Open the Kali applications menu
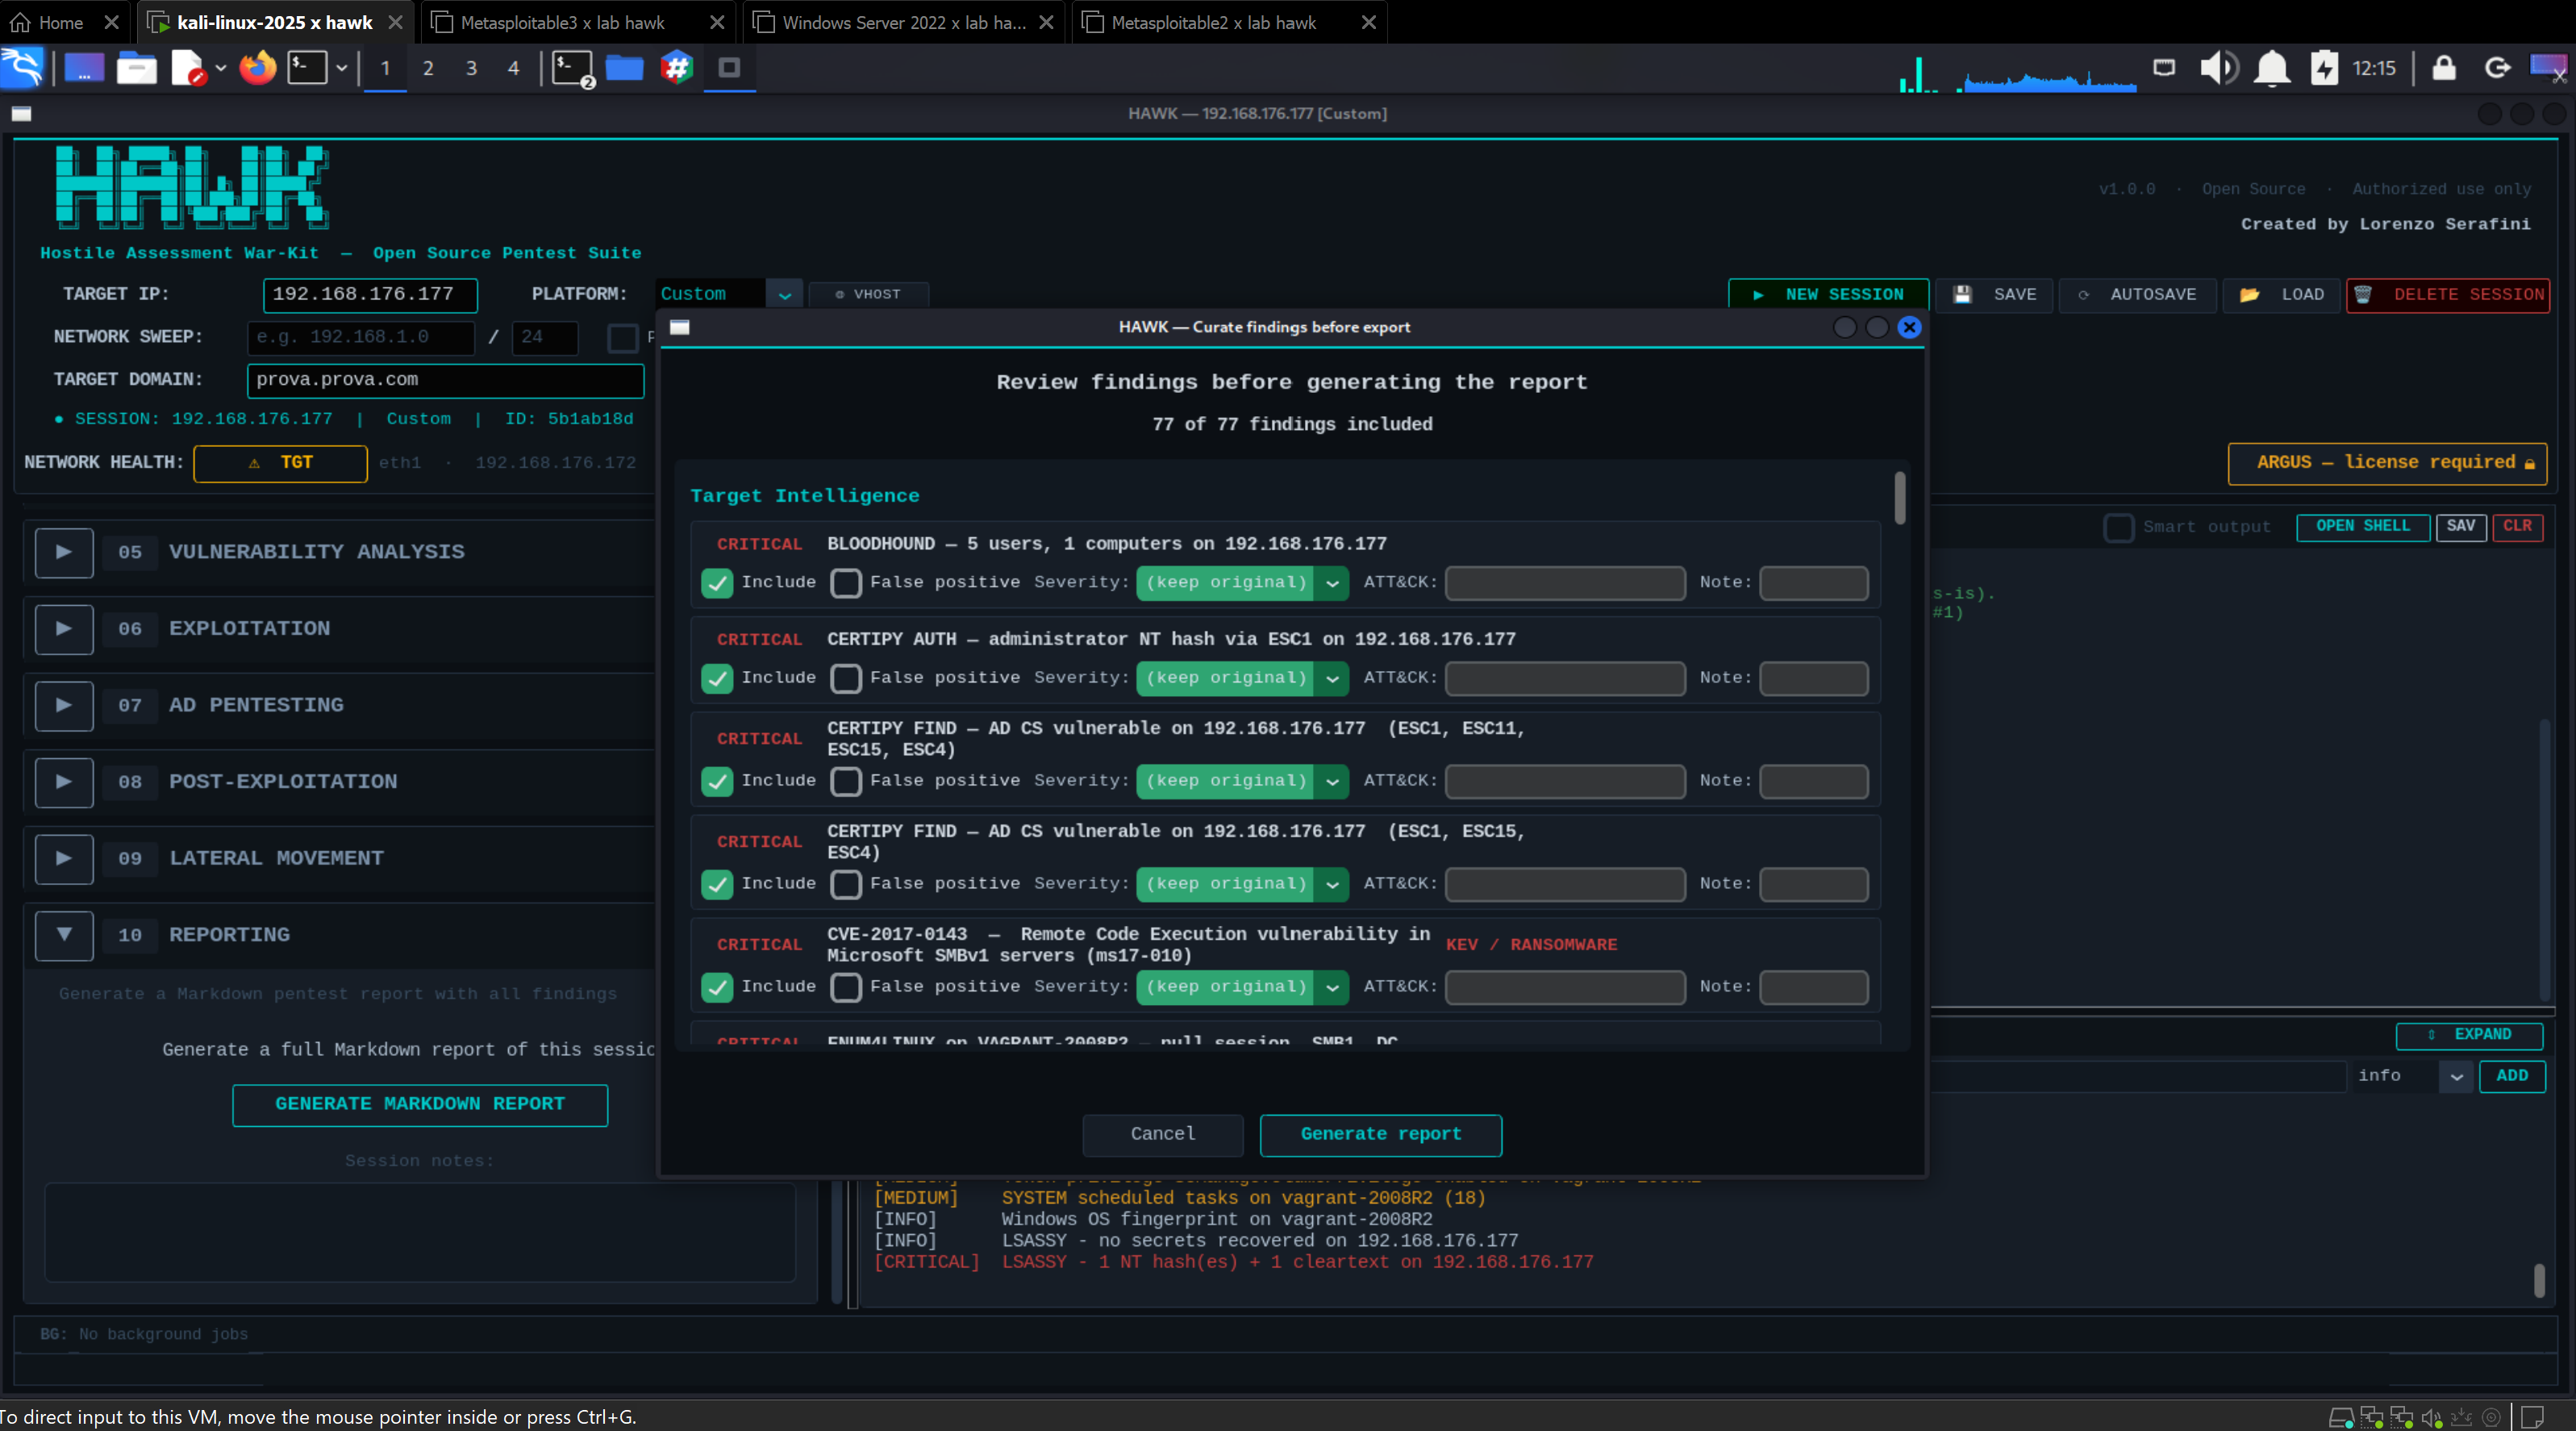2576x1431 pixels. click(x=23, y=68)
